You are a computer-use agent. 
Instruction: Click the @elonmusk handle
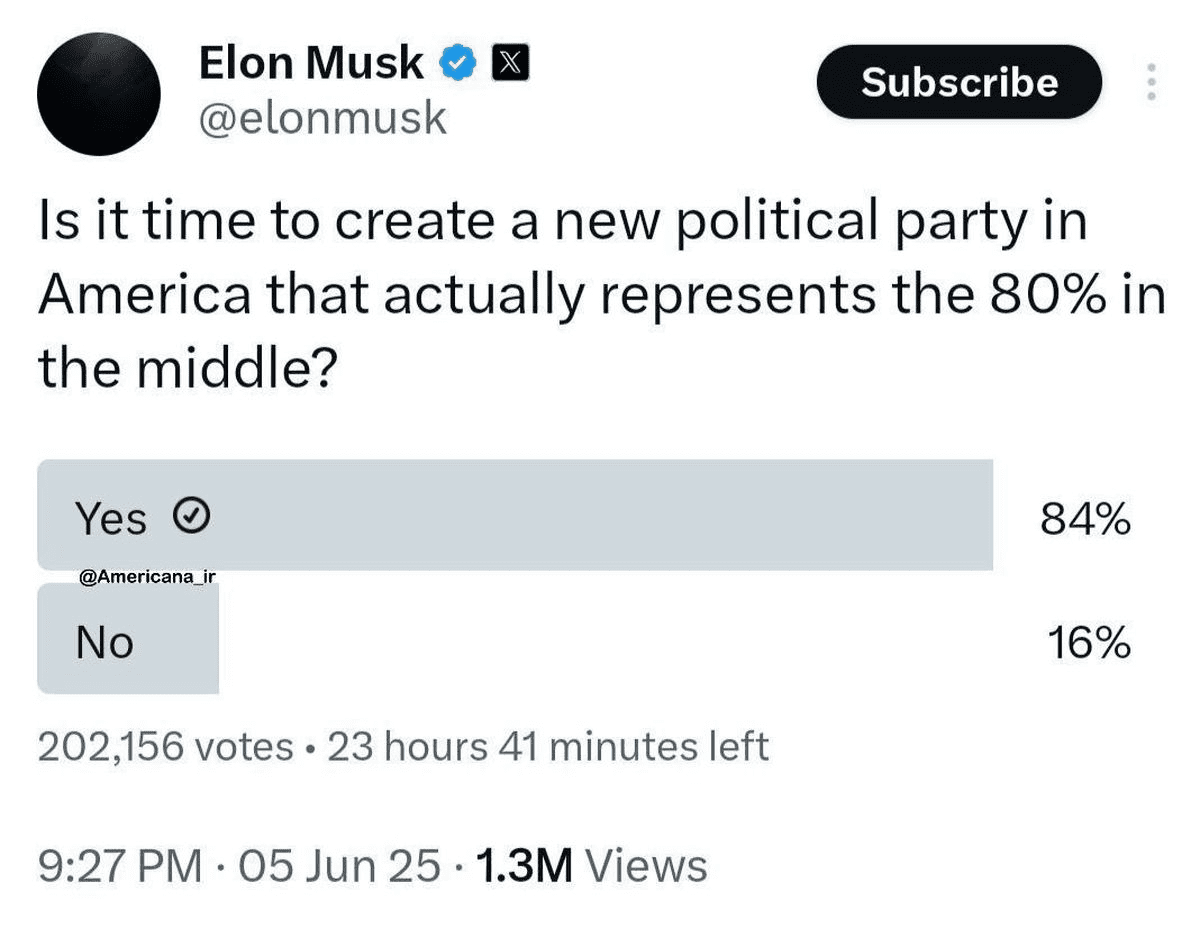coord(322,119)
